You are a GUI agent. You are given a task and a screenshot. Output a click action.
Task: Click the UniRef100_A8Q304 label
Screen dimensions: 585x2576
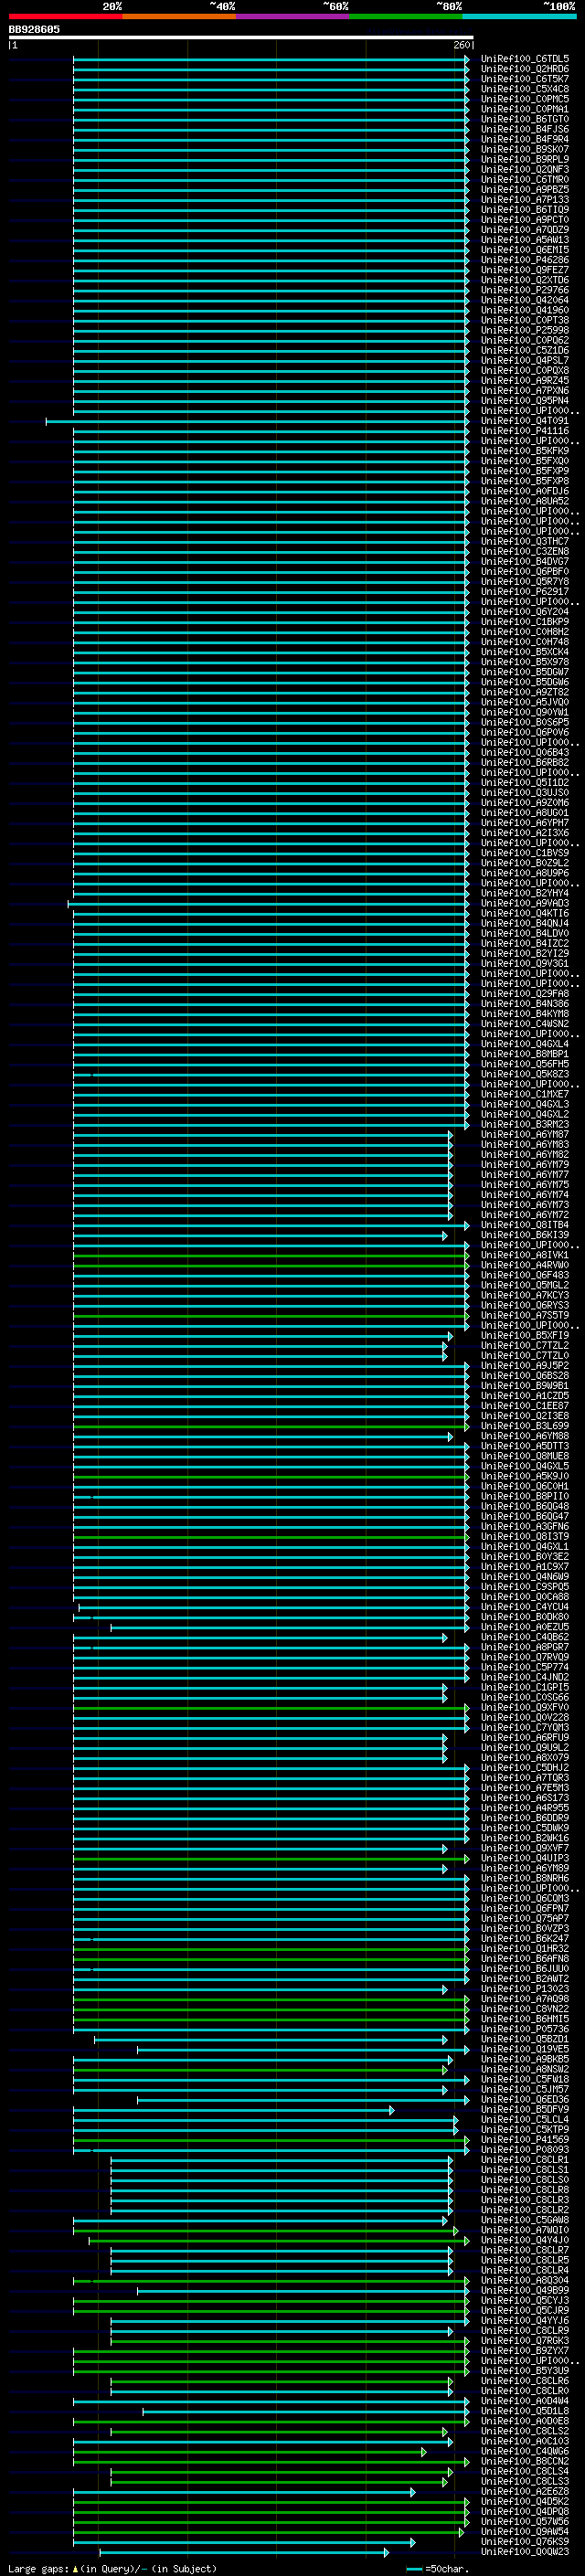(525, 2280)
